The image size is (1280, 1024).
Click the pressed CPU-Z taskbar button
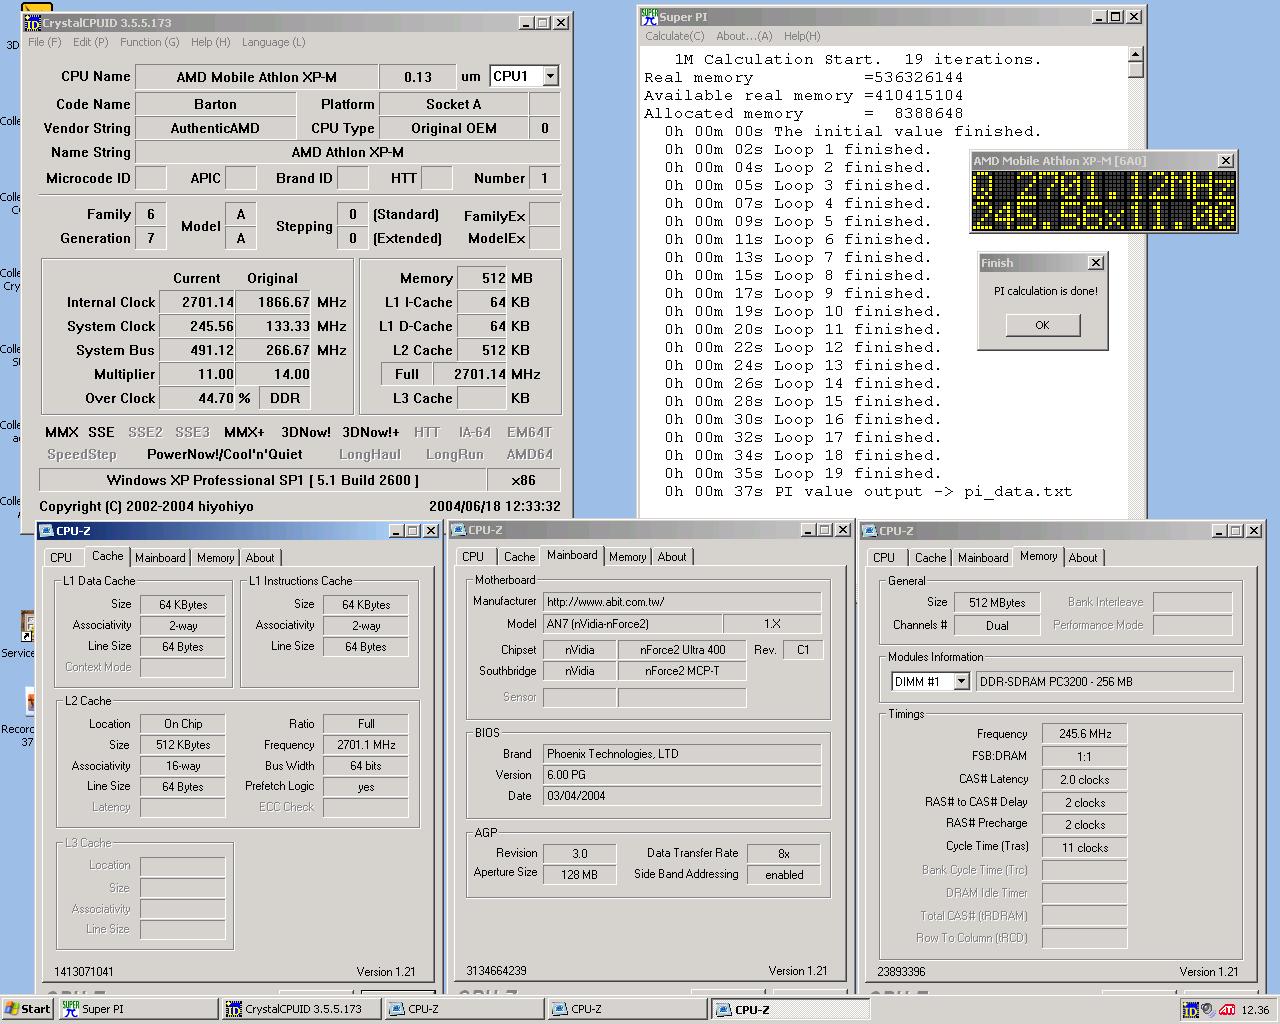point(790,1009)
